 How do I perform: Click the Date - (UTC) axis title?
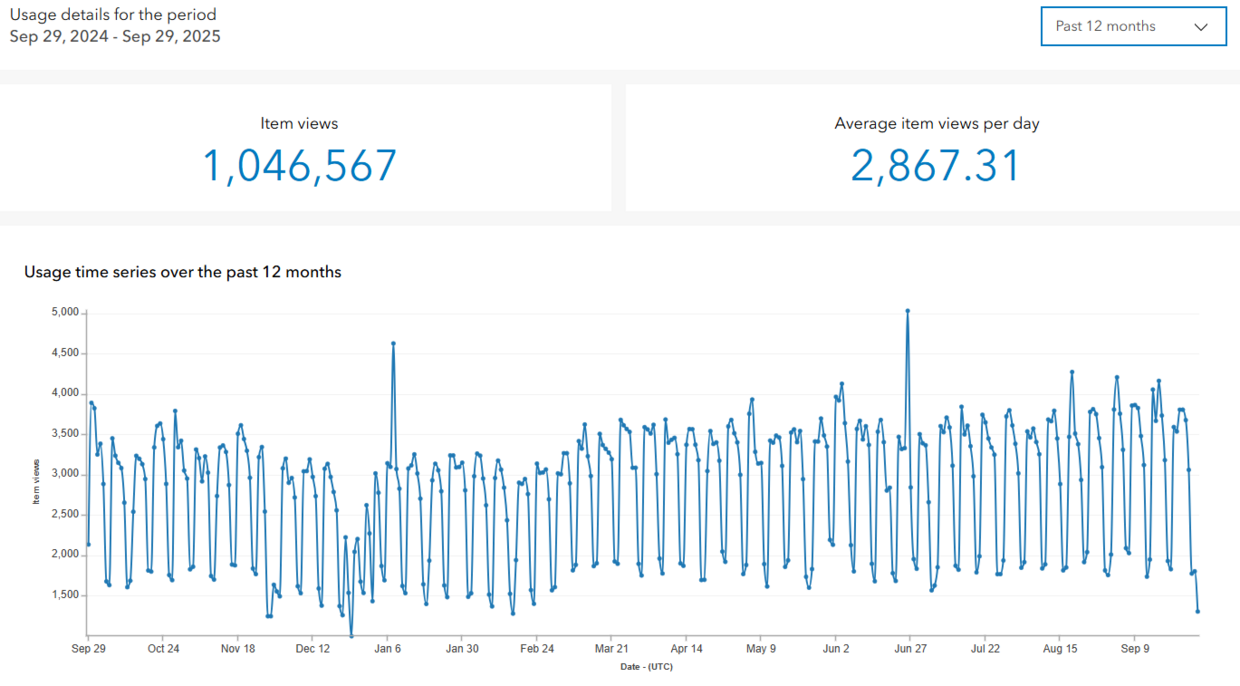pos(646,666)
